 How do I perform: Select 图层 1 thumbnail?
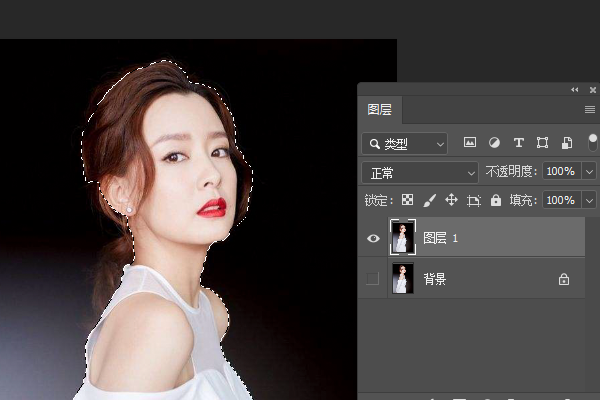403,237
